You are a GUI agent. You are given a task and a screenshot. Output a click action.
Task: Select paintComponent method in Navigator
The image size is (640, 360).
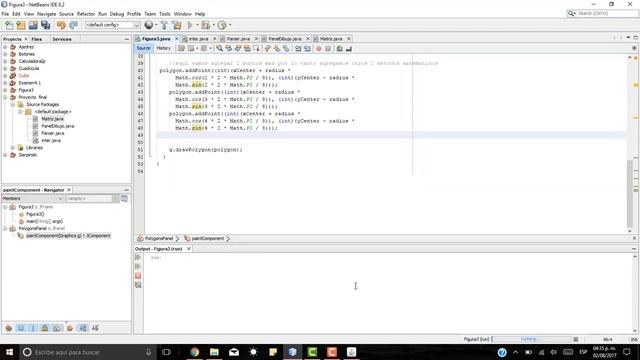point(68,236)
